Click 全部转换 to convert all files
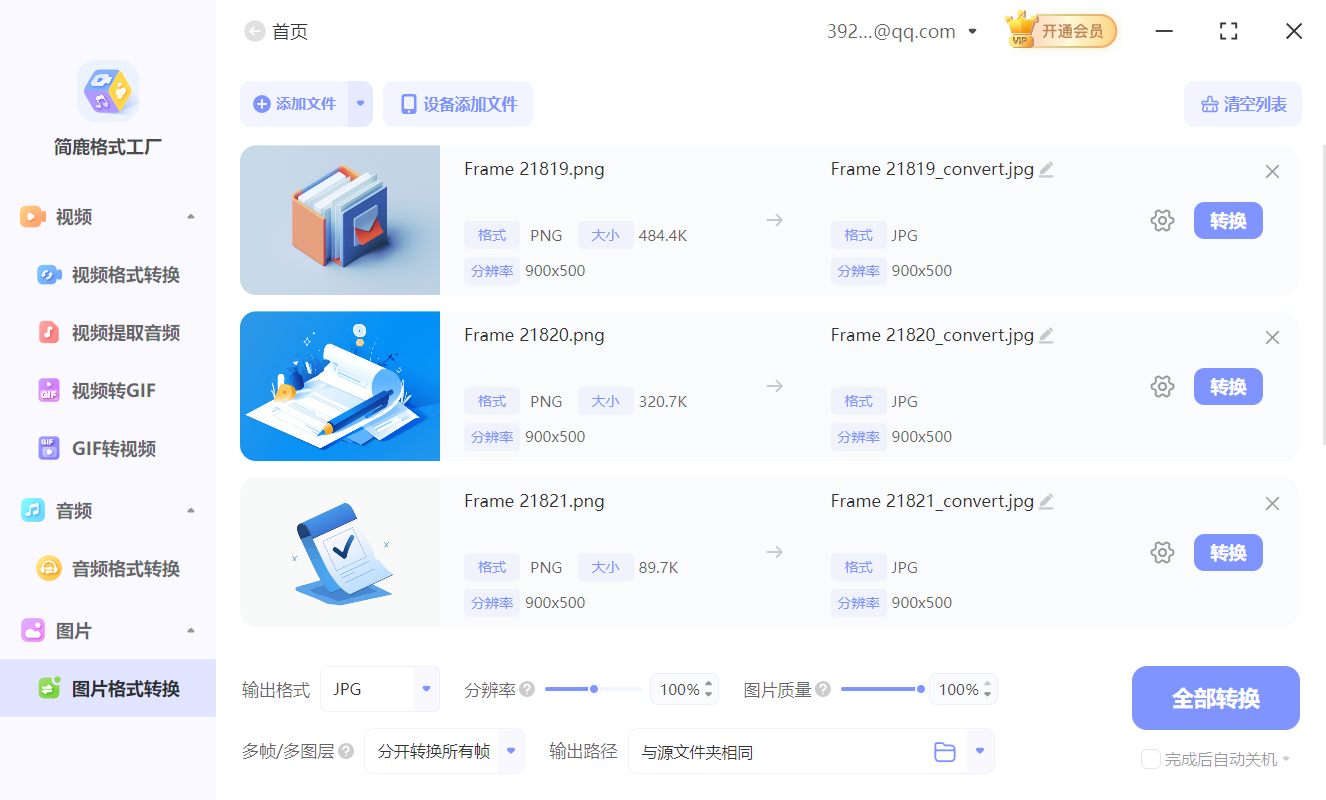Screen dimensions: 1326x800 pyautogui.click(x=1215, y=698)
